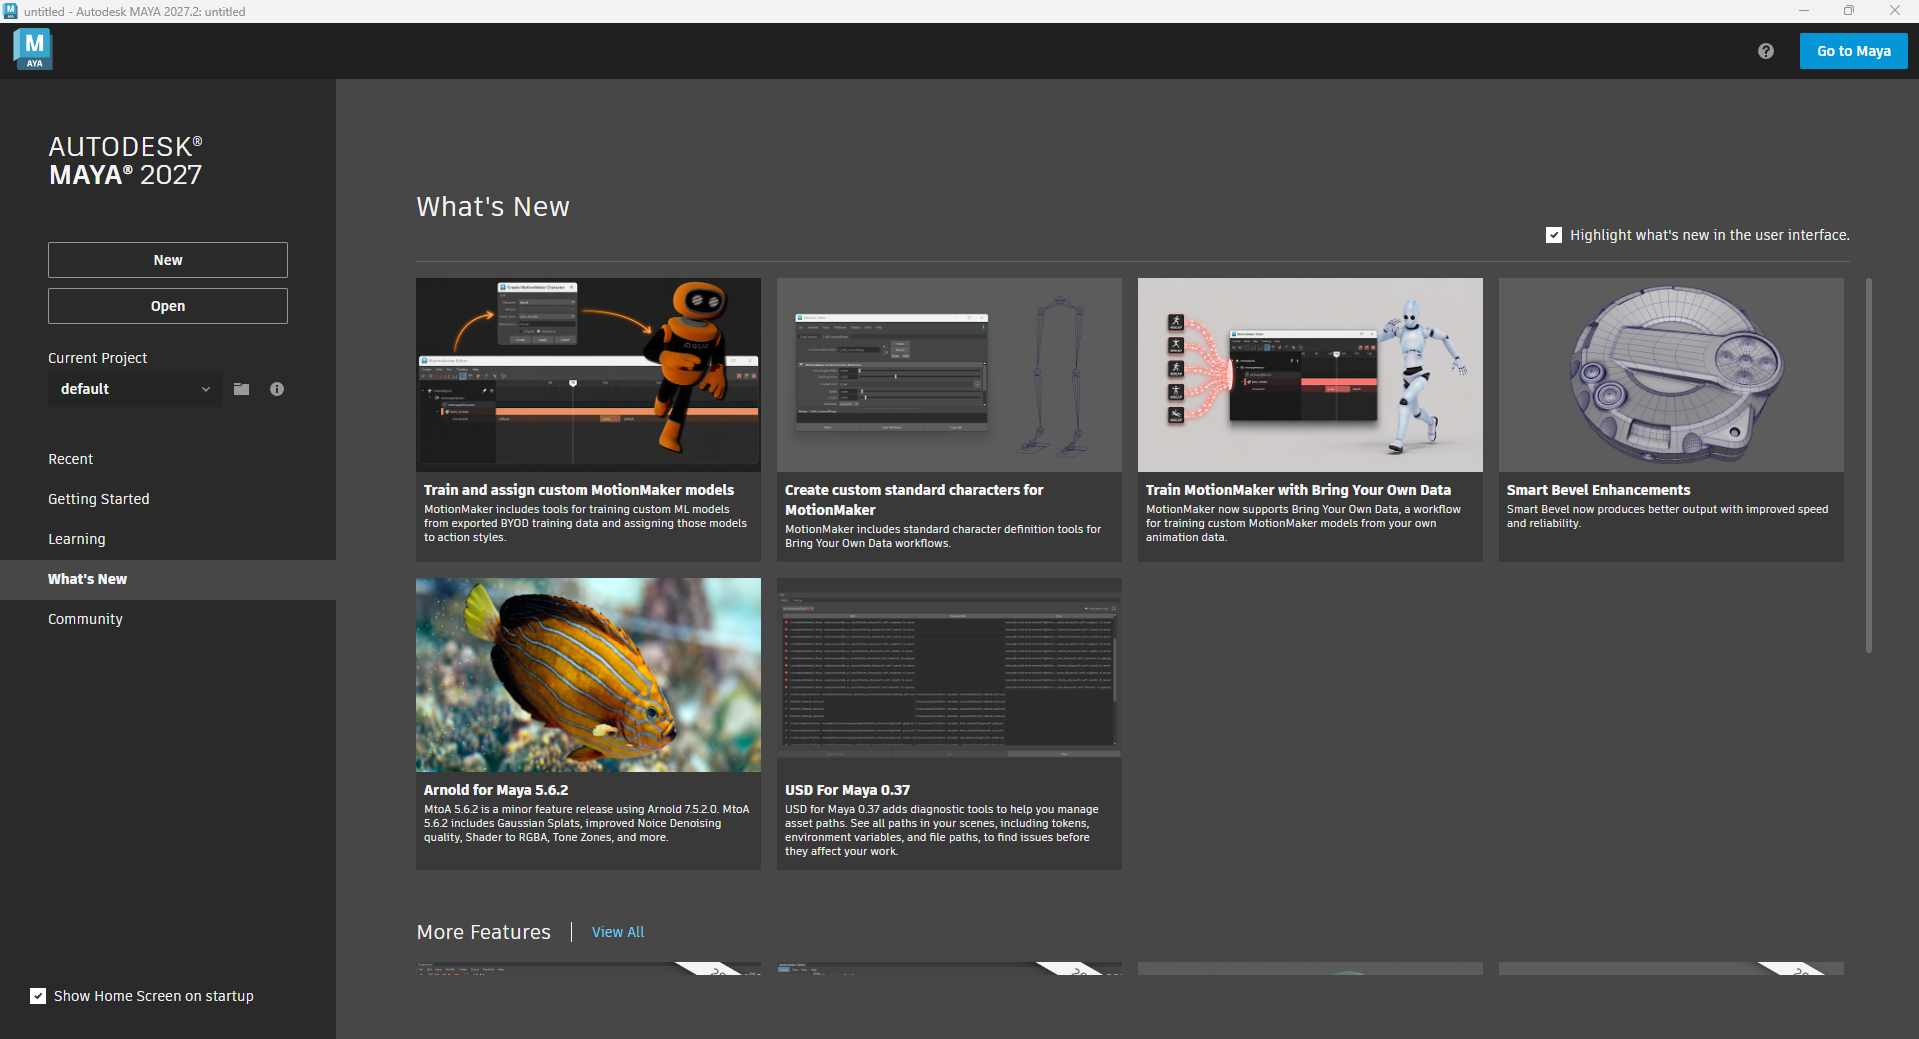Image resolution: width=1919 pixels, height=1039 pixels.
Task: Click the Go to Maya button
Action: pyautogui.click(x=1853, y=51)
